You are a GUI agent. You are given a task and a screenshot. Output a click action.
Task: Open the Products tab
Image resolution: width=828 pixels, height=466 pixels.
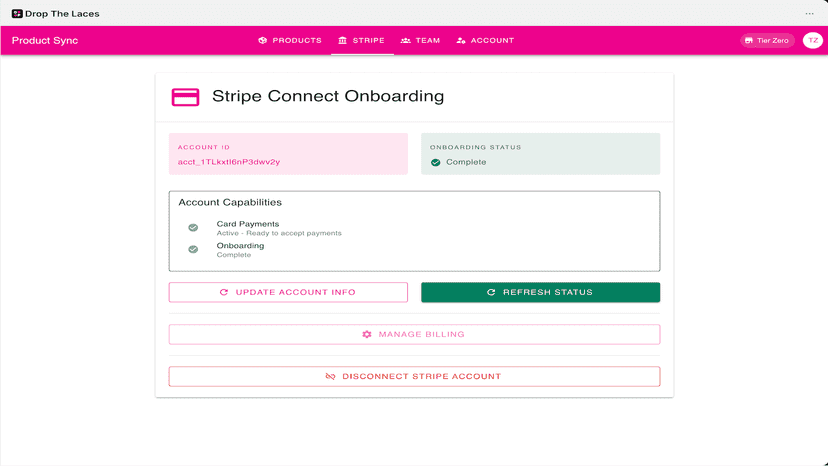(290, 40)
